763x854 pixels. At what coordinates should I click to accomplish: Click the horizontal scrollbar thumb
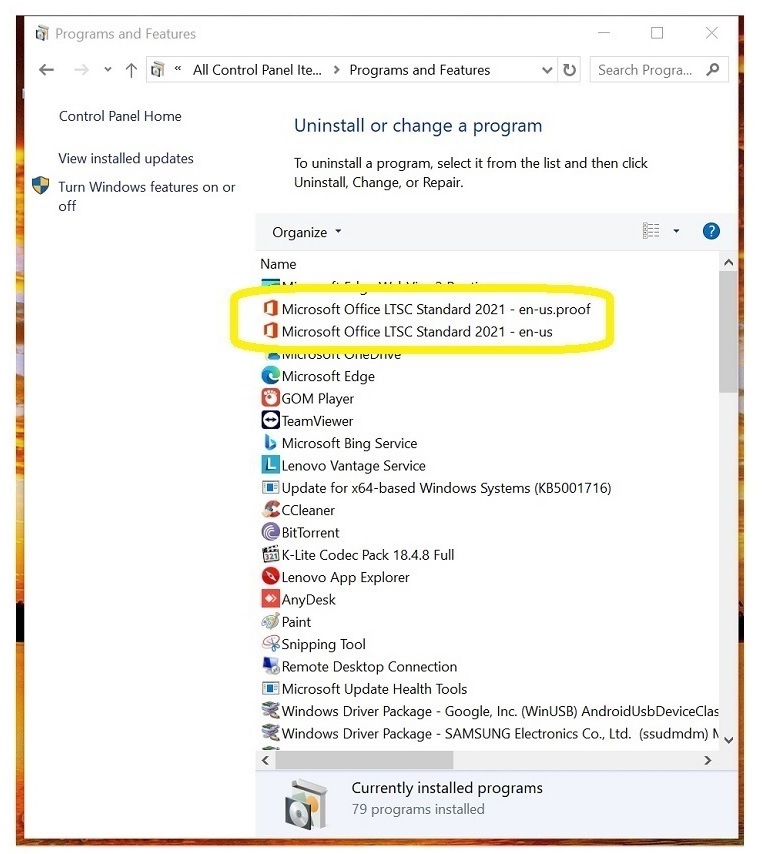coord(364,760)
